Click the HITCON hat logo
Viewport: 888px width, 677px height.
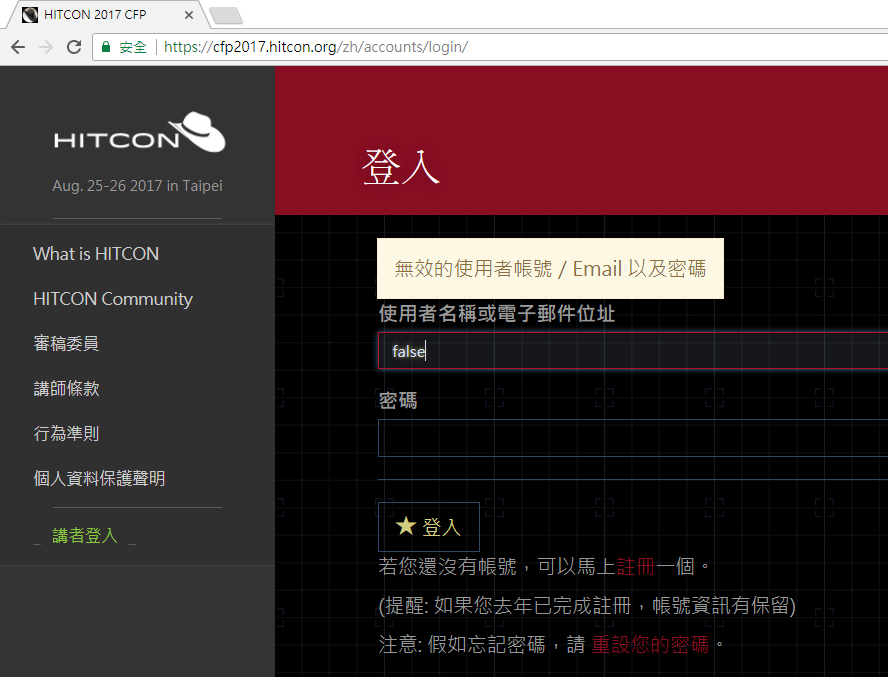139,132
